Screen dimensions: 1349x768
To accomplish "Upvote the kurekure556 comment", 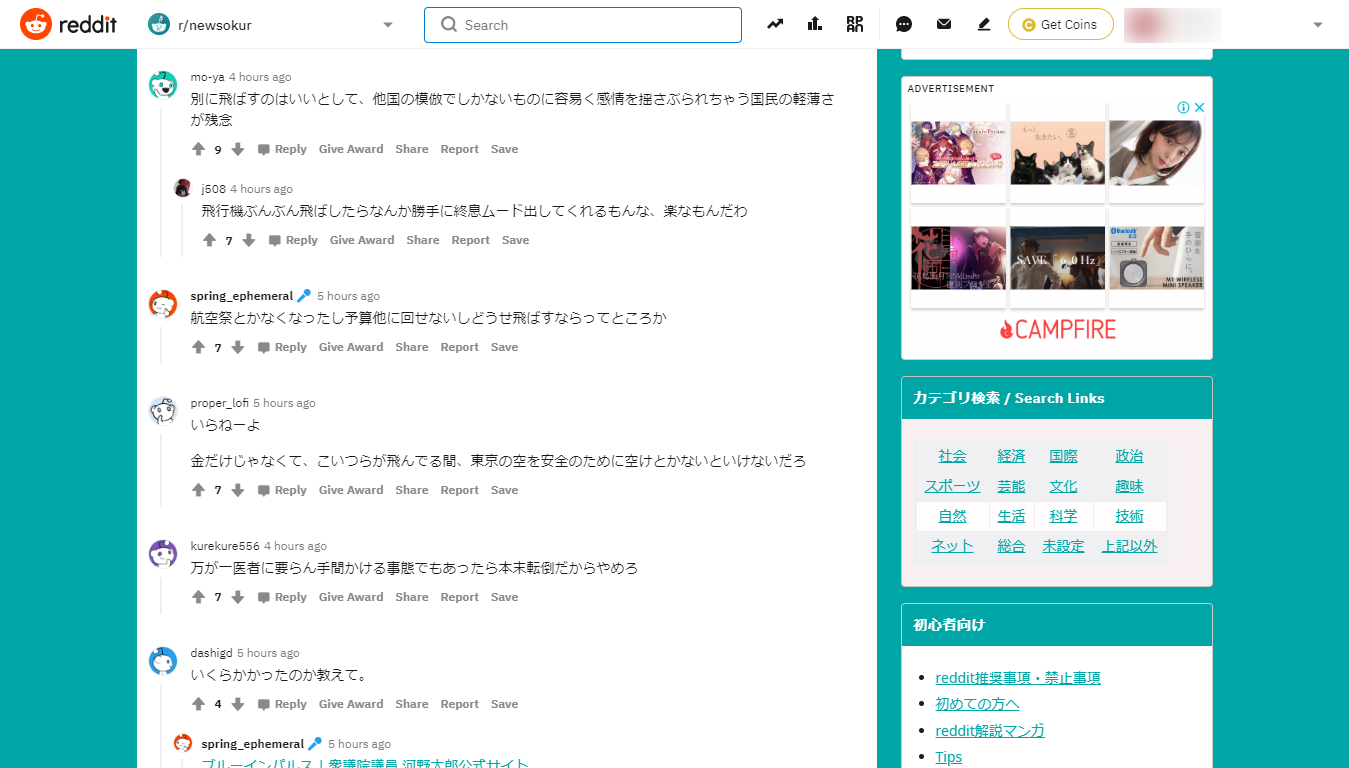I will tap(198, 597).
